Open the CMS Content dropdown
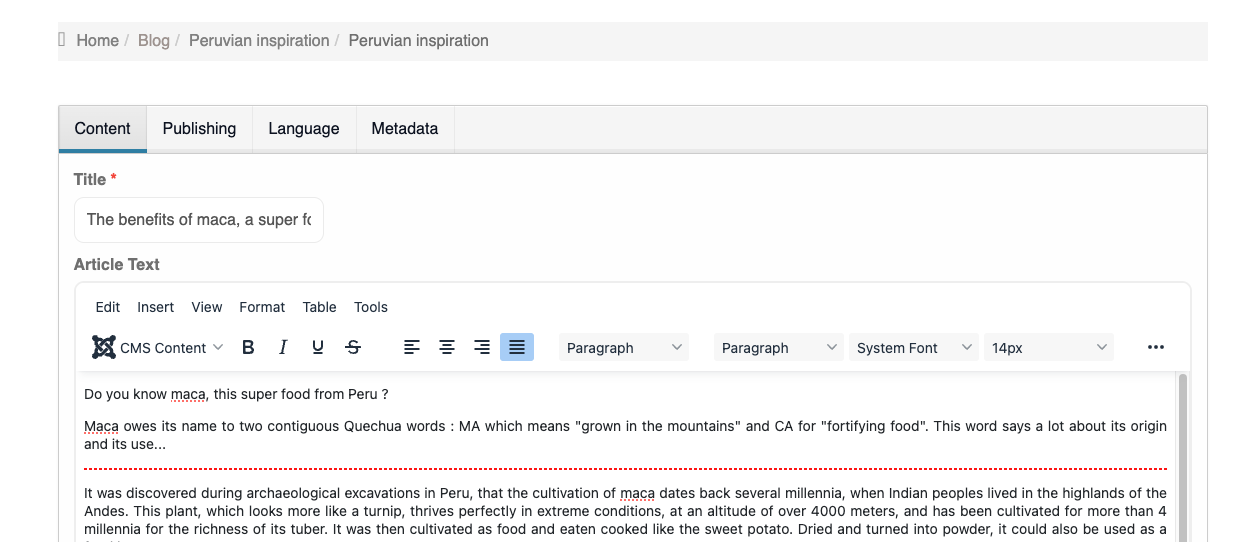This screenshot has width=1246, height=542. pyautogui.click(x=158, y=348)
